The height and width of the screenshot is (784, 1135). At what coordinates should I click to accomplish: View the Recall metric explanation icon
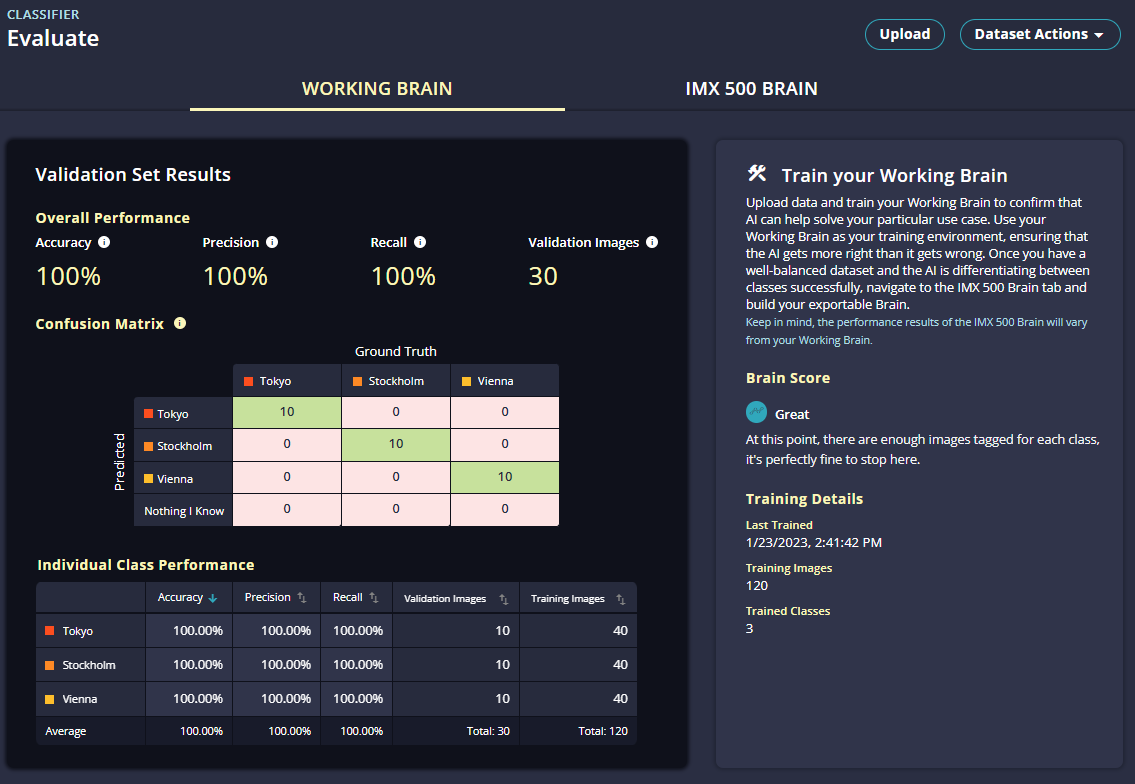[419, 242]
